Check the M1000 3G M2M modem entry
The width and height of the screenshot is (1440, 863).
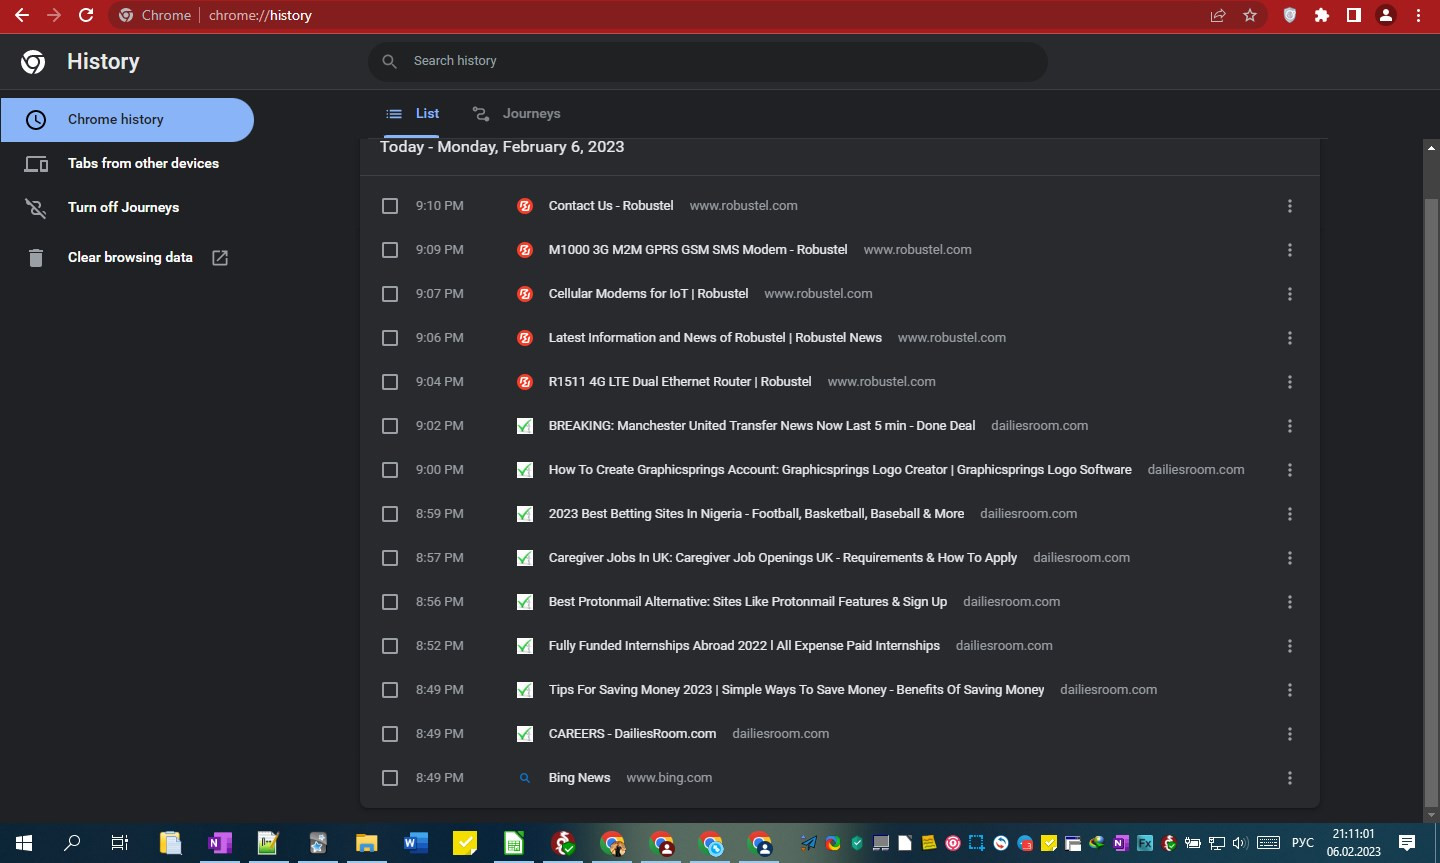click(x=390, y=250)
